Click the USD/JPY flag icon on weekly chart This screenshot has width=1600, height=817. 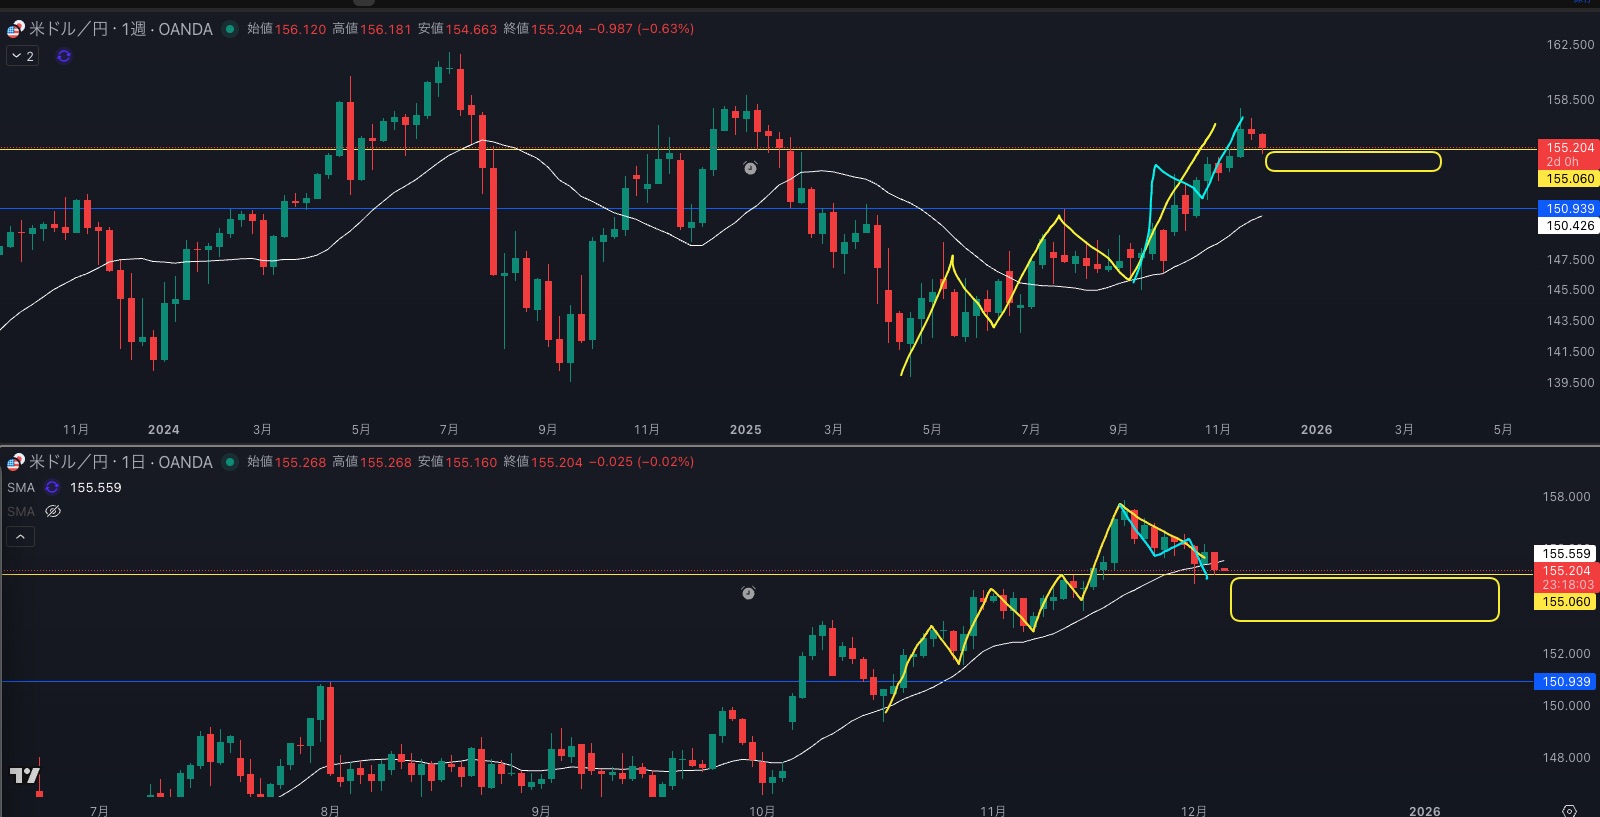[15, 29]
